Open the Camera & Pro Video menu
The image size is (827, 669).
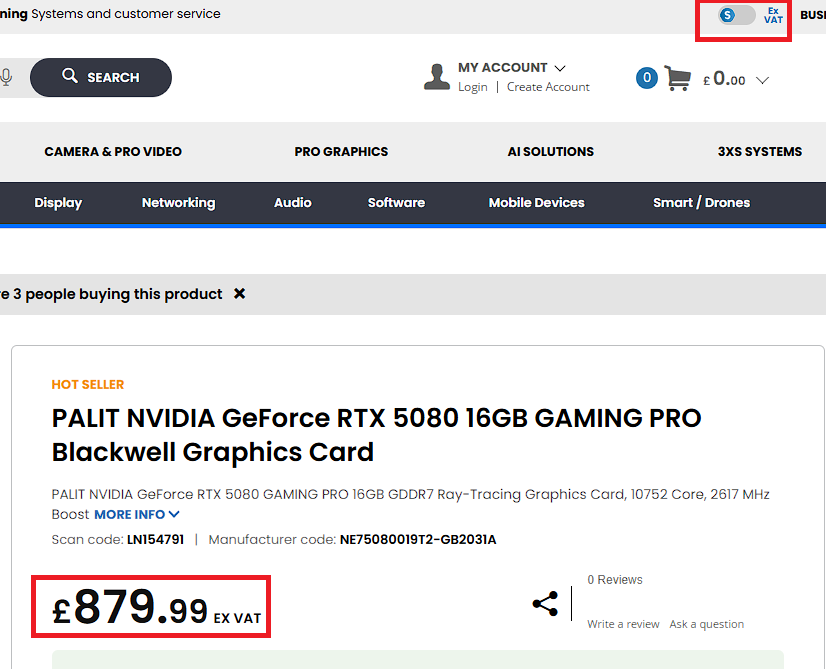point(113,152)
